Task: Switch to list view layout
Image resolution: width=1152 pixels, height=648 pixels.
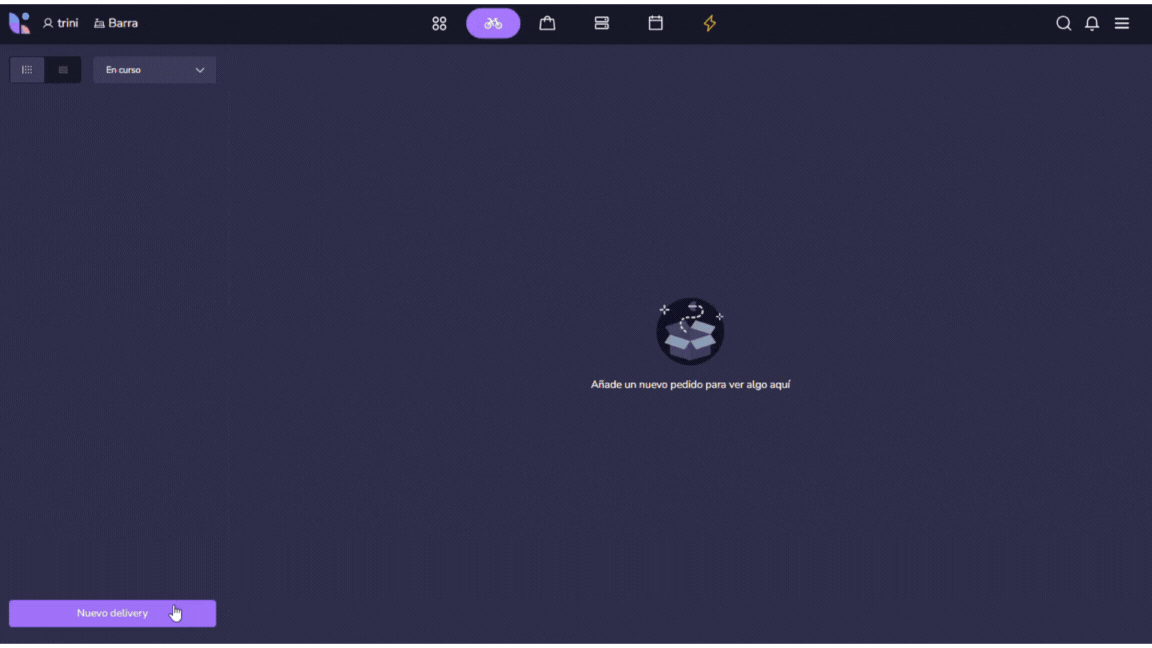Action: [27, 70]
